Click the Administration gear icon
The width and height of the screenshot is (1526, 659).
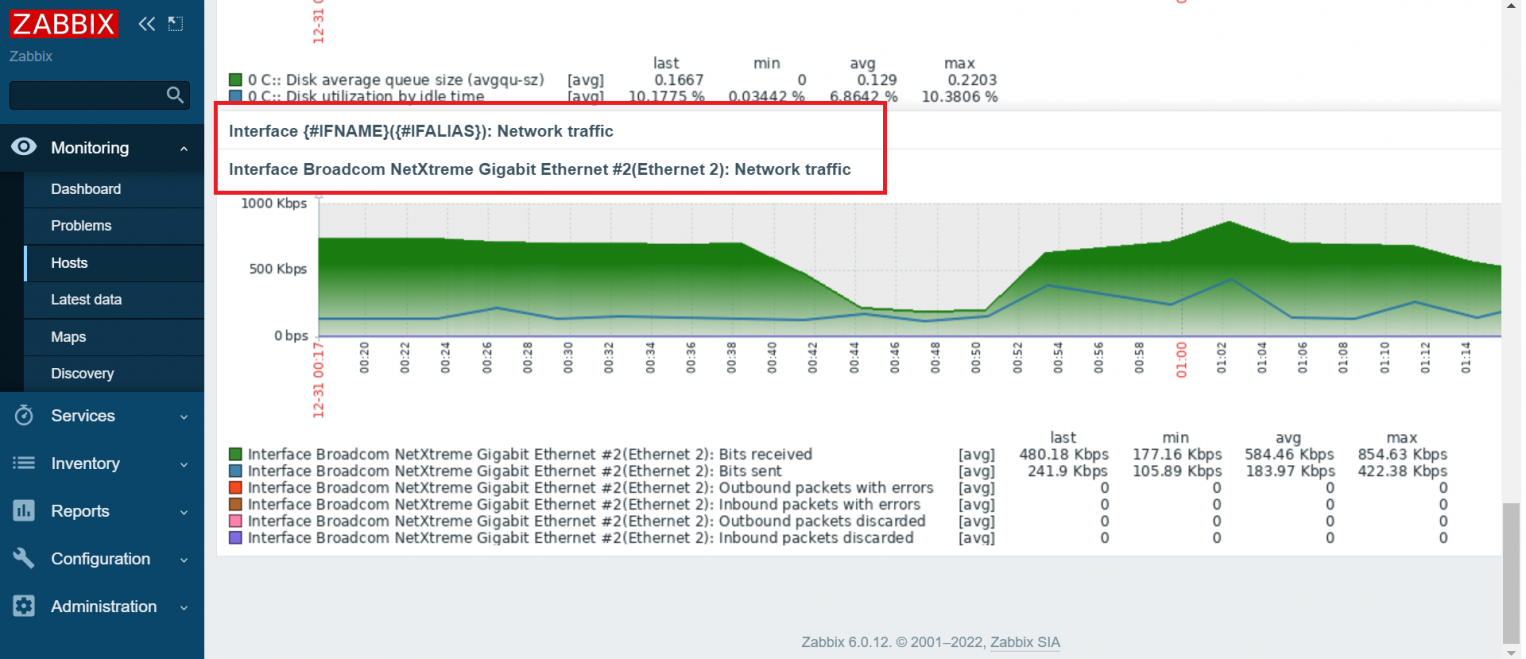point(24,606)
